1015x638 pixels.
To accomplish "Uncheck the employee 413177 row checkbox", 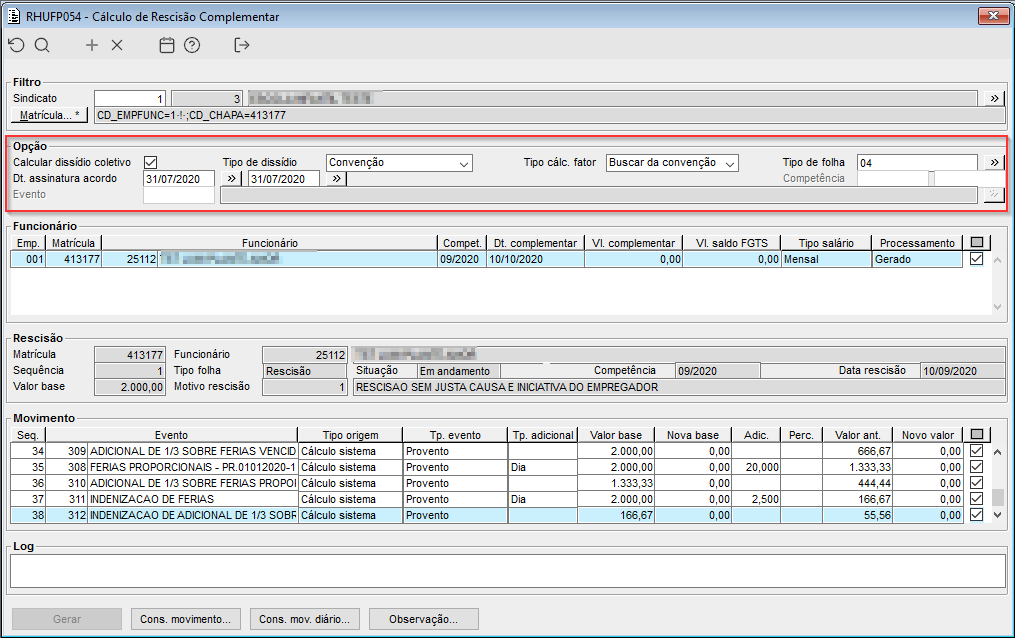I will pos(977,259).
